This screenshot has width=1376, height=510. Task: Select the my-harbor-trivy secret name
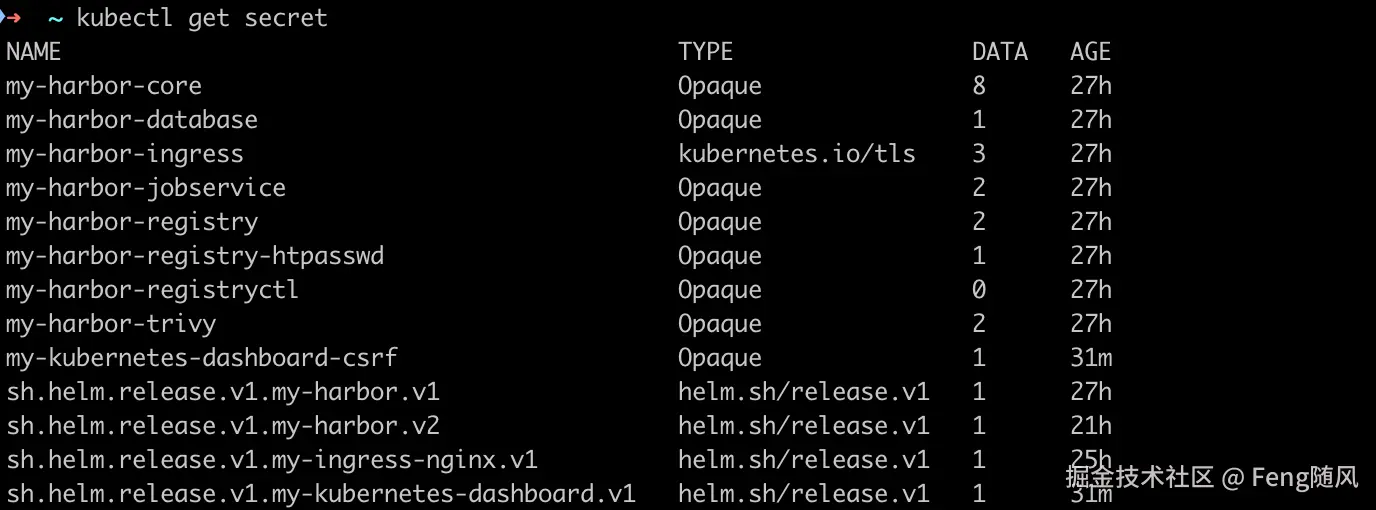pyautogui.click(x=111, y=324)
